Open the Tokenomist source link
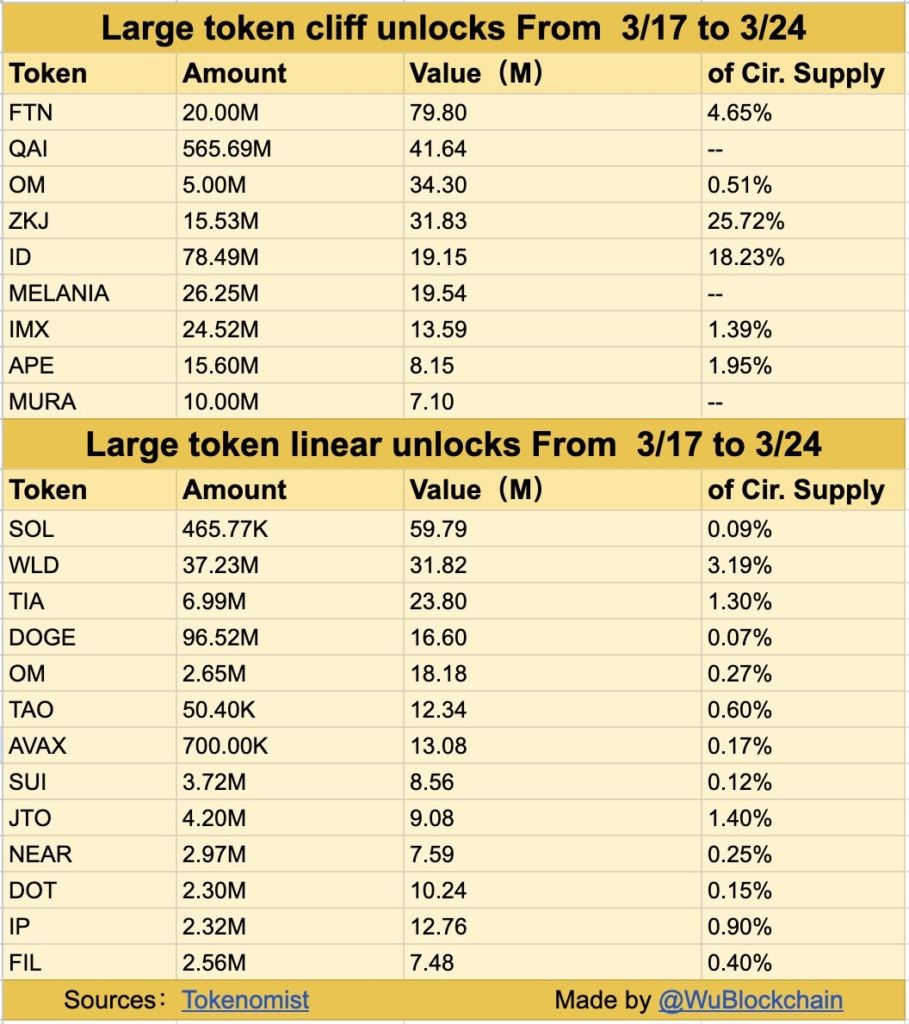This screenshot has width=909, height=1024. pos(245,999)
